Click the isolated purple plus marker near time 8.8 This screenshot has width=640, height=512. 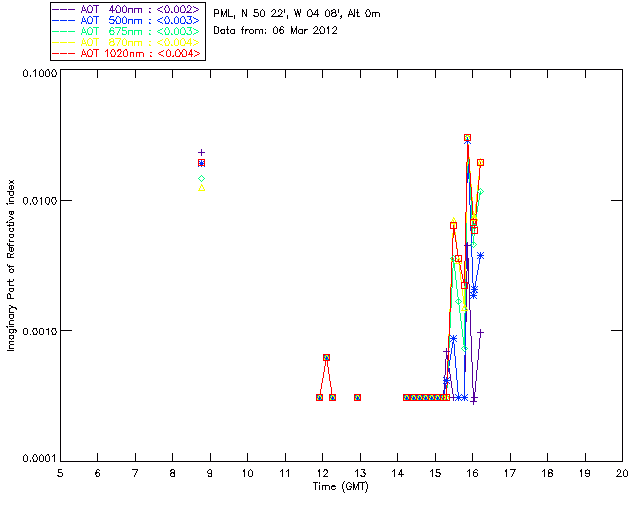coord(201,153)
